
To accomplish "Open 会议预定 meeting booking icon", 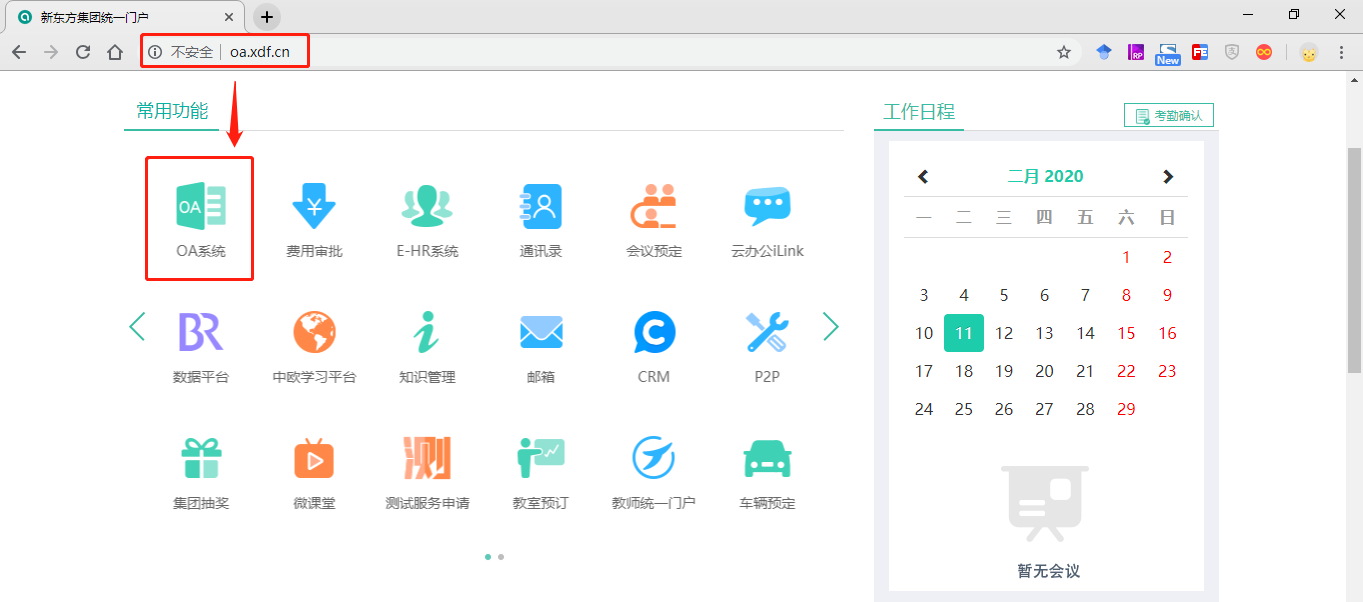I will (x=654, y=207).
